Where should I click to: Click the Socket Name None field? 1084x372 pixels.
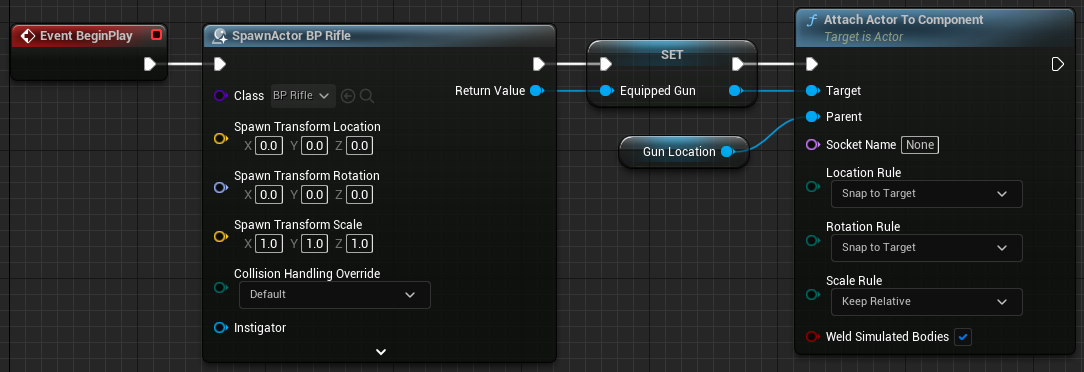pos(919,145)
